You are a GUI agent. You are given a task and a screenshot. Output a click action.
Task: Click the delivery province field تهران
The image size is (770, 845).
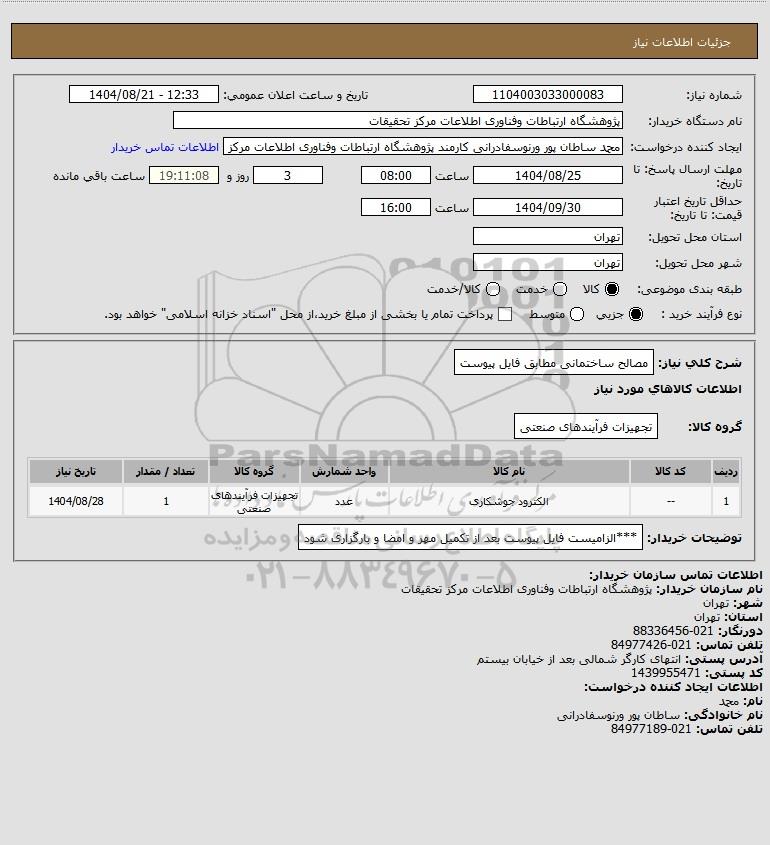[x=547, y=237]
